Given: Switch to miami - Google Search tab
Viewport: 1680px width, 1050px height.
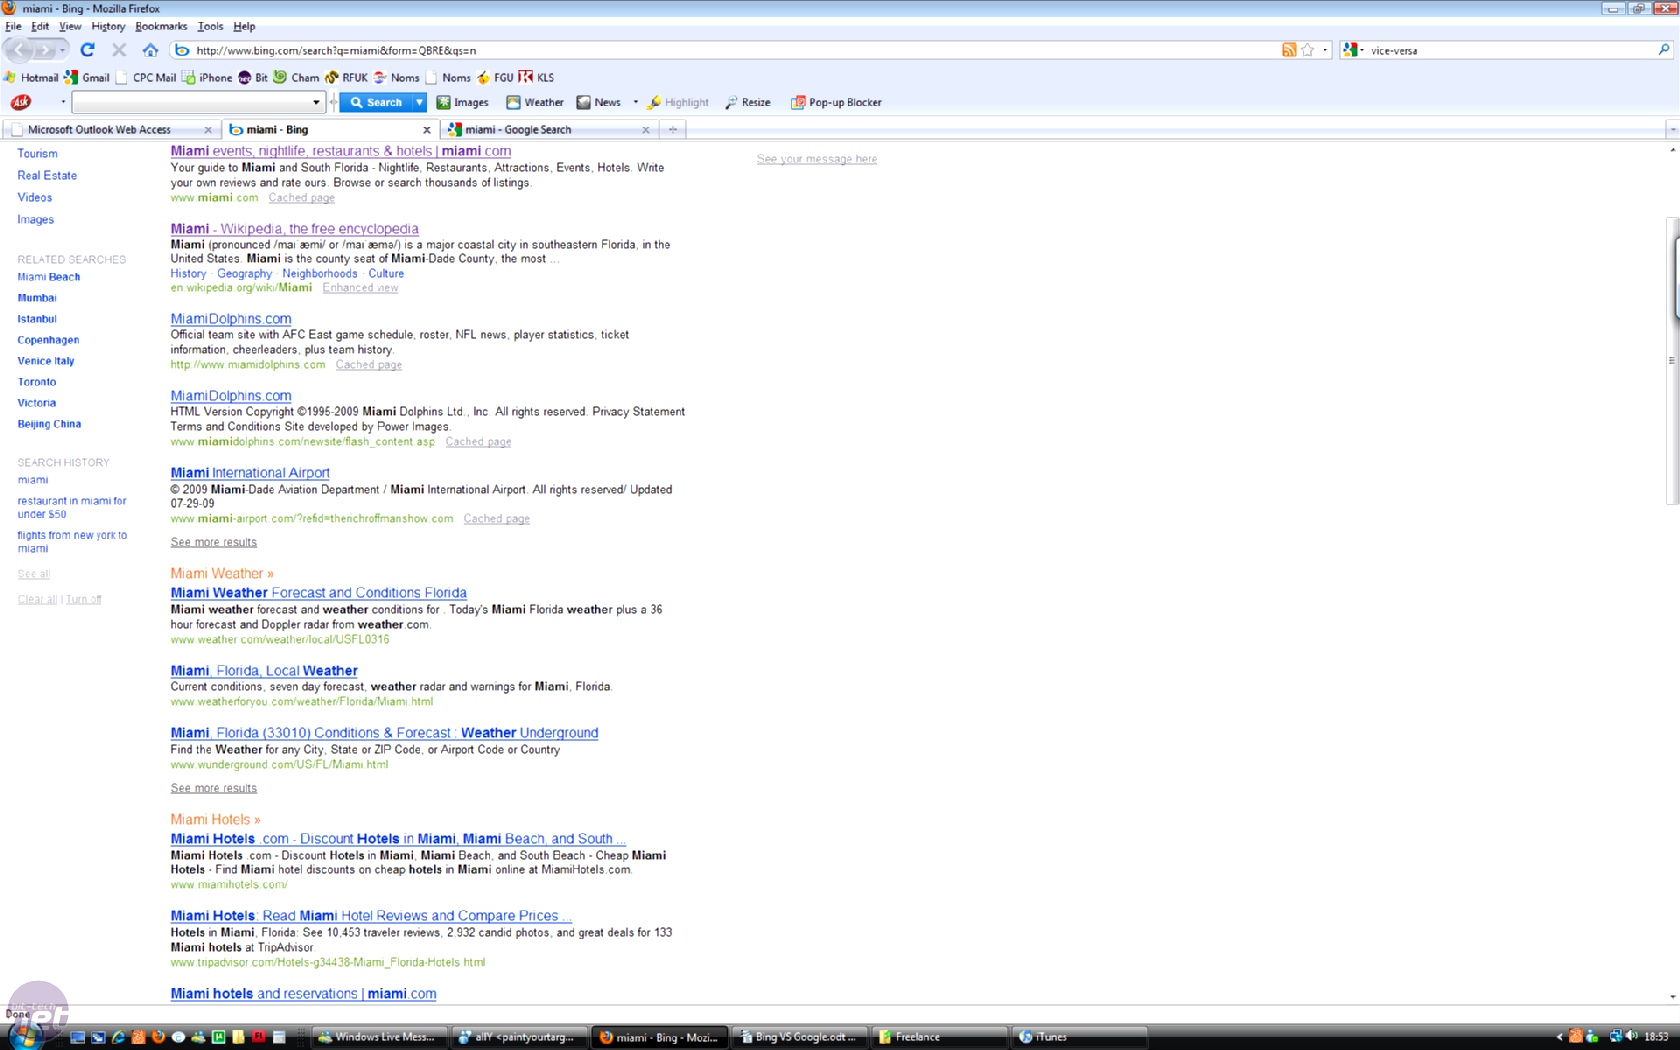Looking at the screenshot, I should [549, 130].
